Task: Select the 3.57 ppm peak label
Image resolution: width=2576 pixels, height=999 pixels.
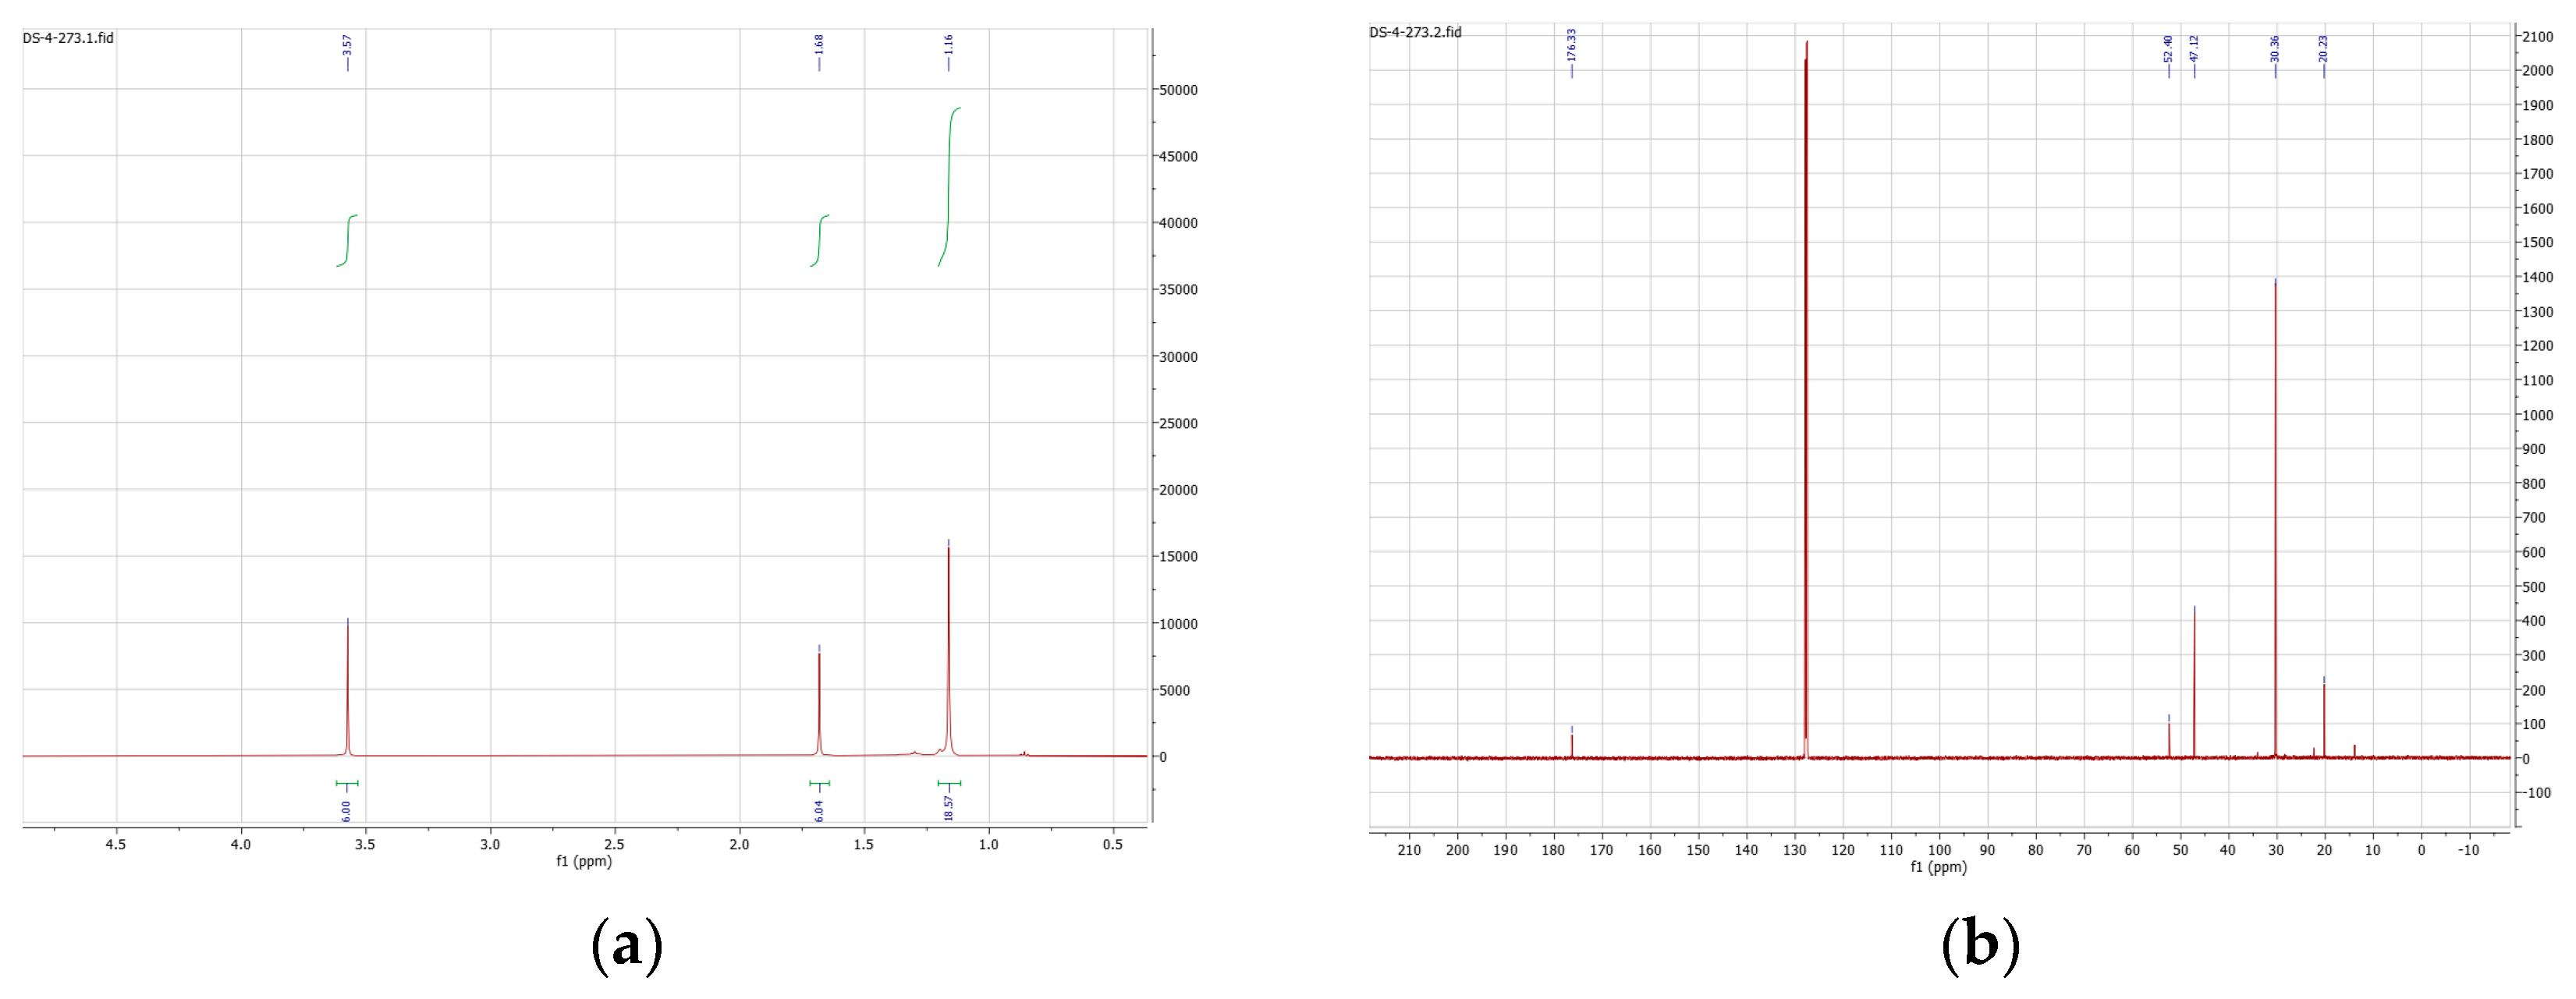Action: click(347, 46)
